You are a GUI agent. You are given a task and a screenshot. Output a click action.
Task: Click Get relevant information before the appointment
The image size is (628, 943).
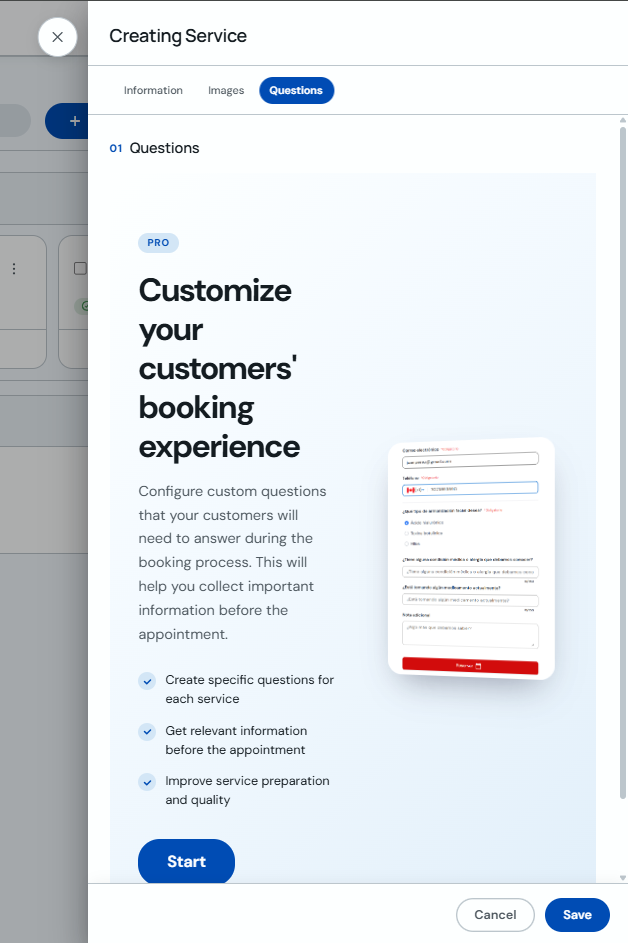coord(236,740)
